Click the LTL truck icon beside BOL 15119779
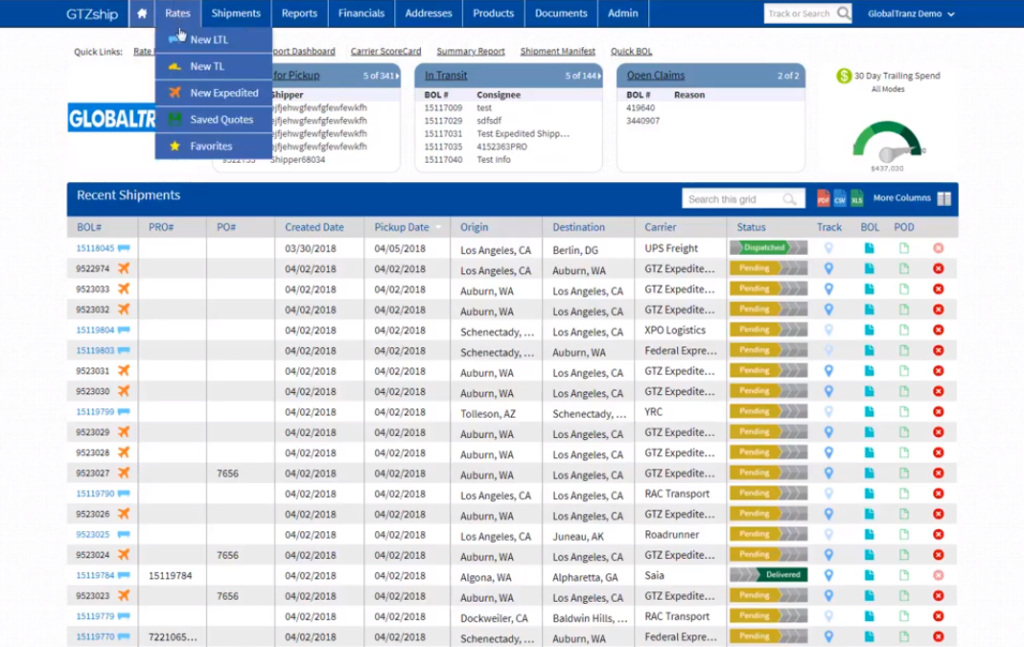 (123, 616)
